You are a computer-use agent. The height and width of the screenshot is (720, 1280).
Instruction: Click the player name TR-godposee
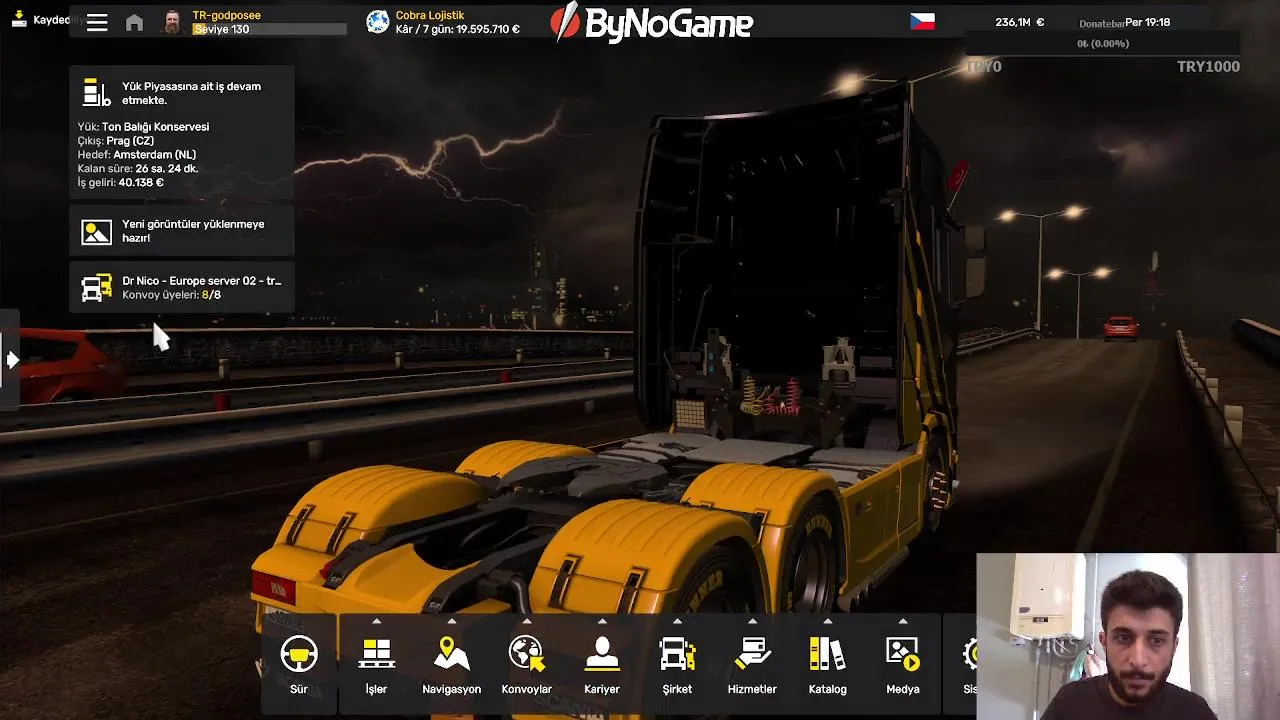[x=226, y=15]
